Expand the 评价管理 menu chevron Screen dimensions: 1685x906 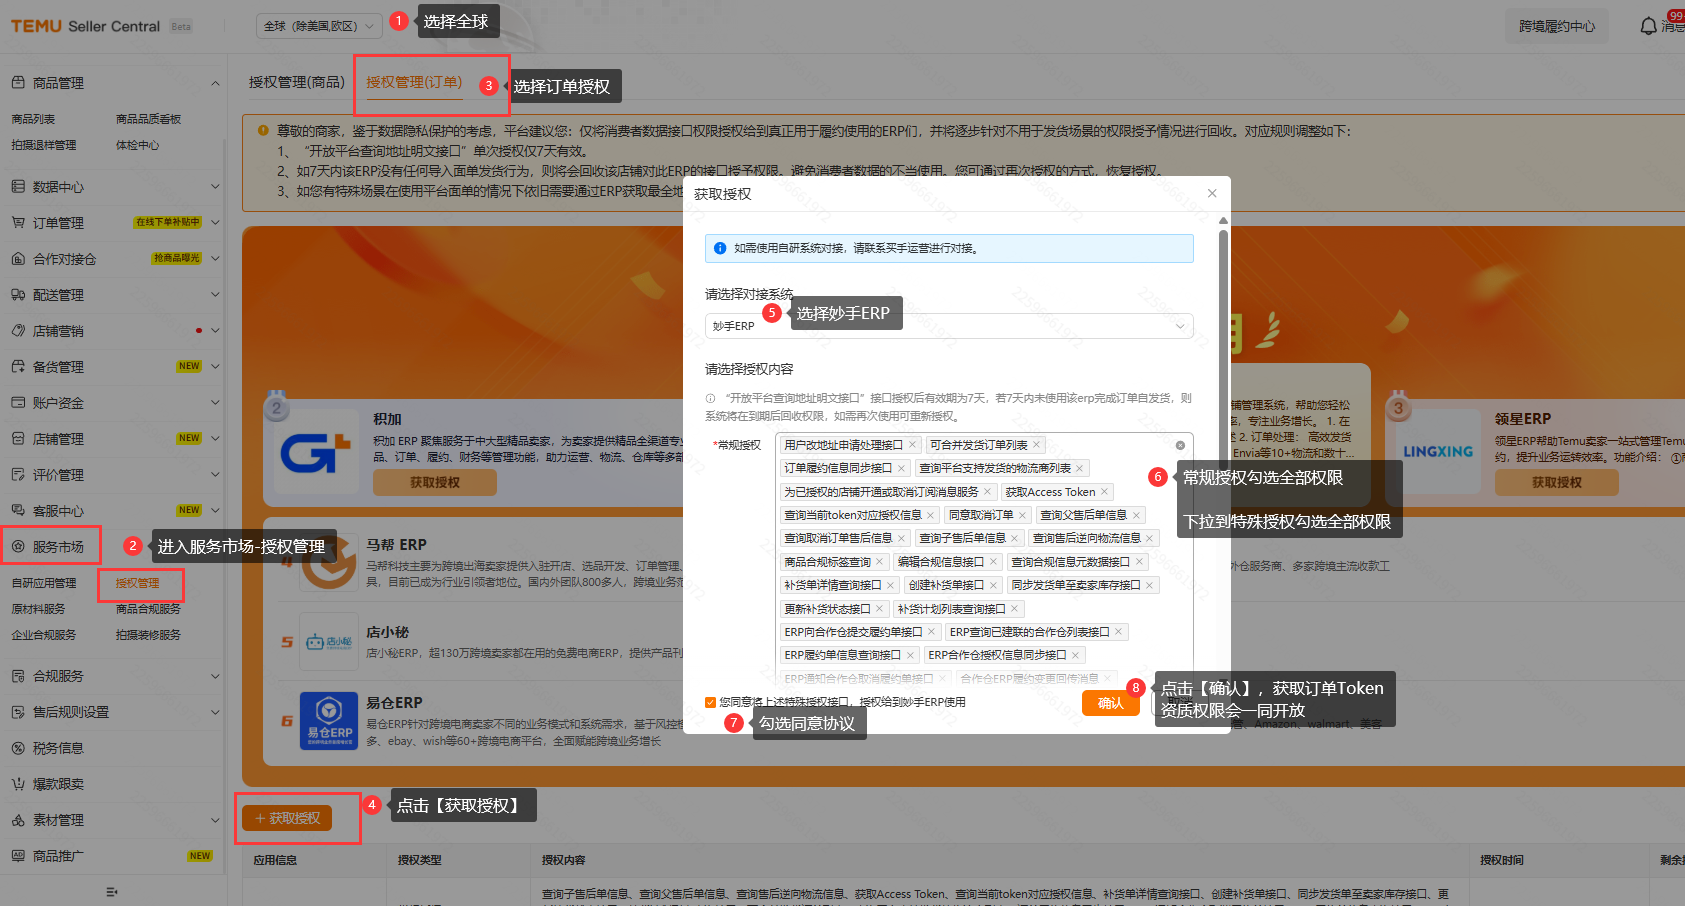[215, 475]
